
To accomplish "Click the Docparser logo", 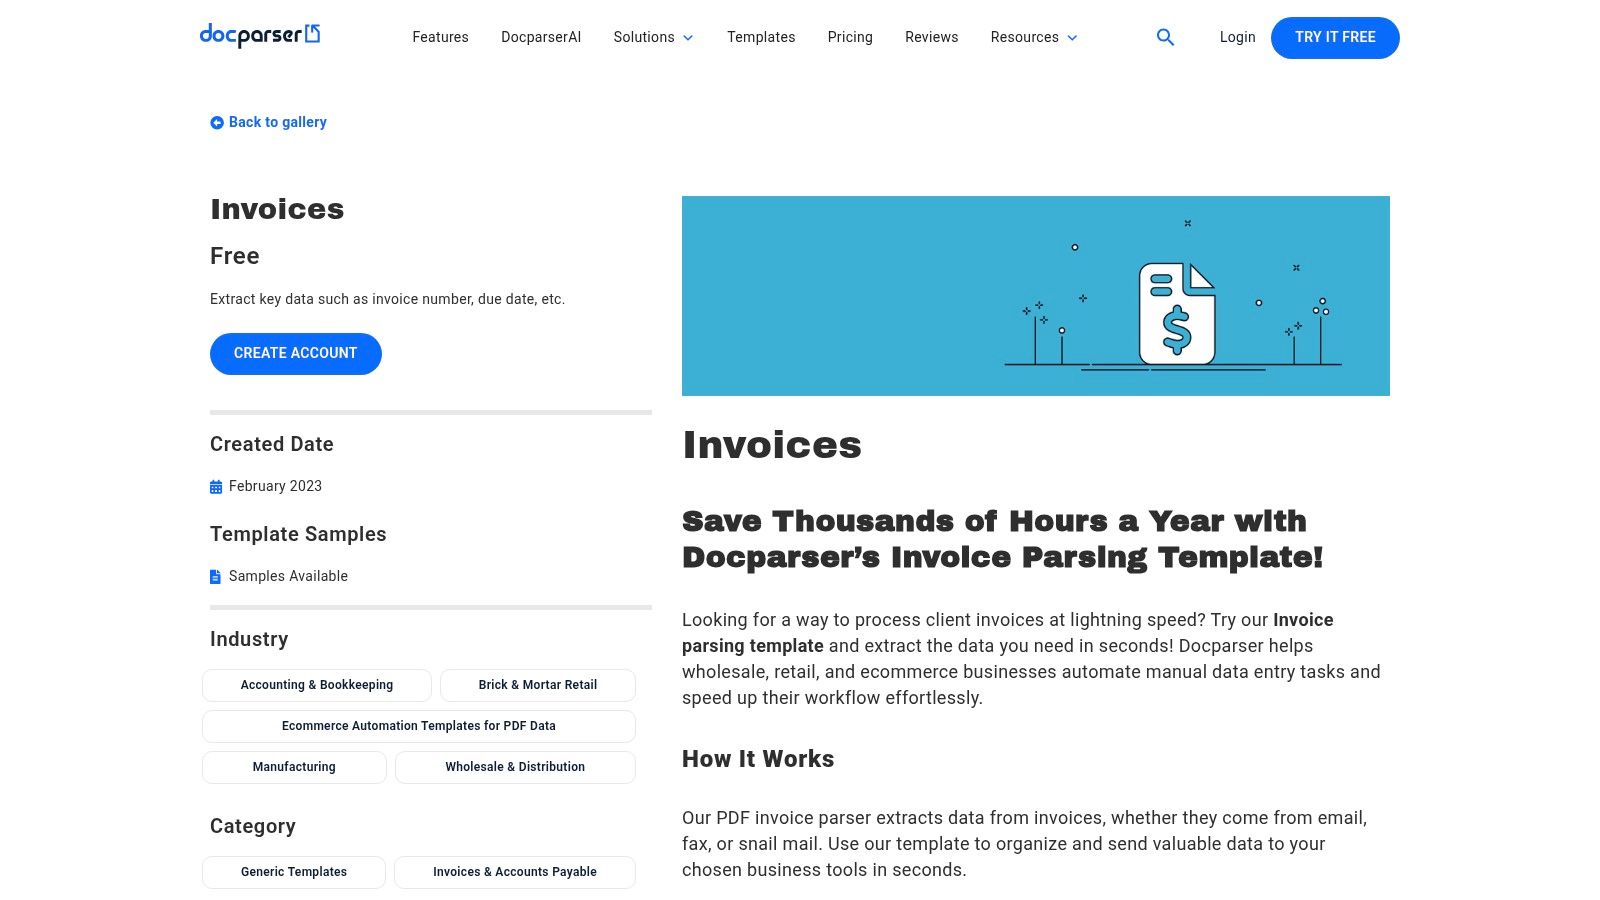I will 258,35.
